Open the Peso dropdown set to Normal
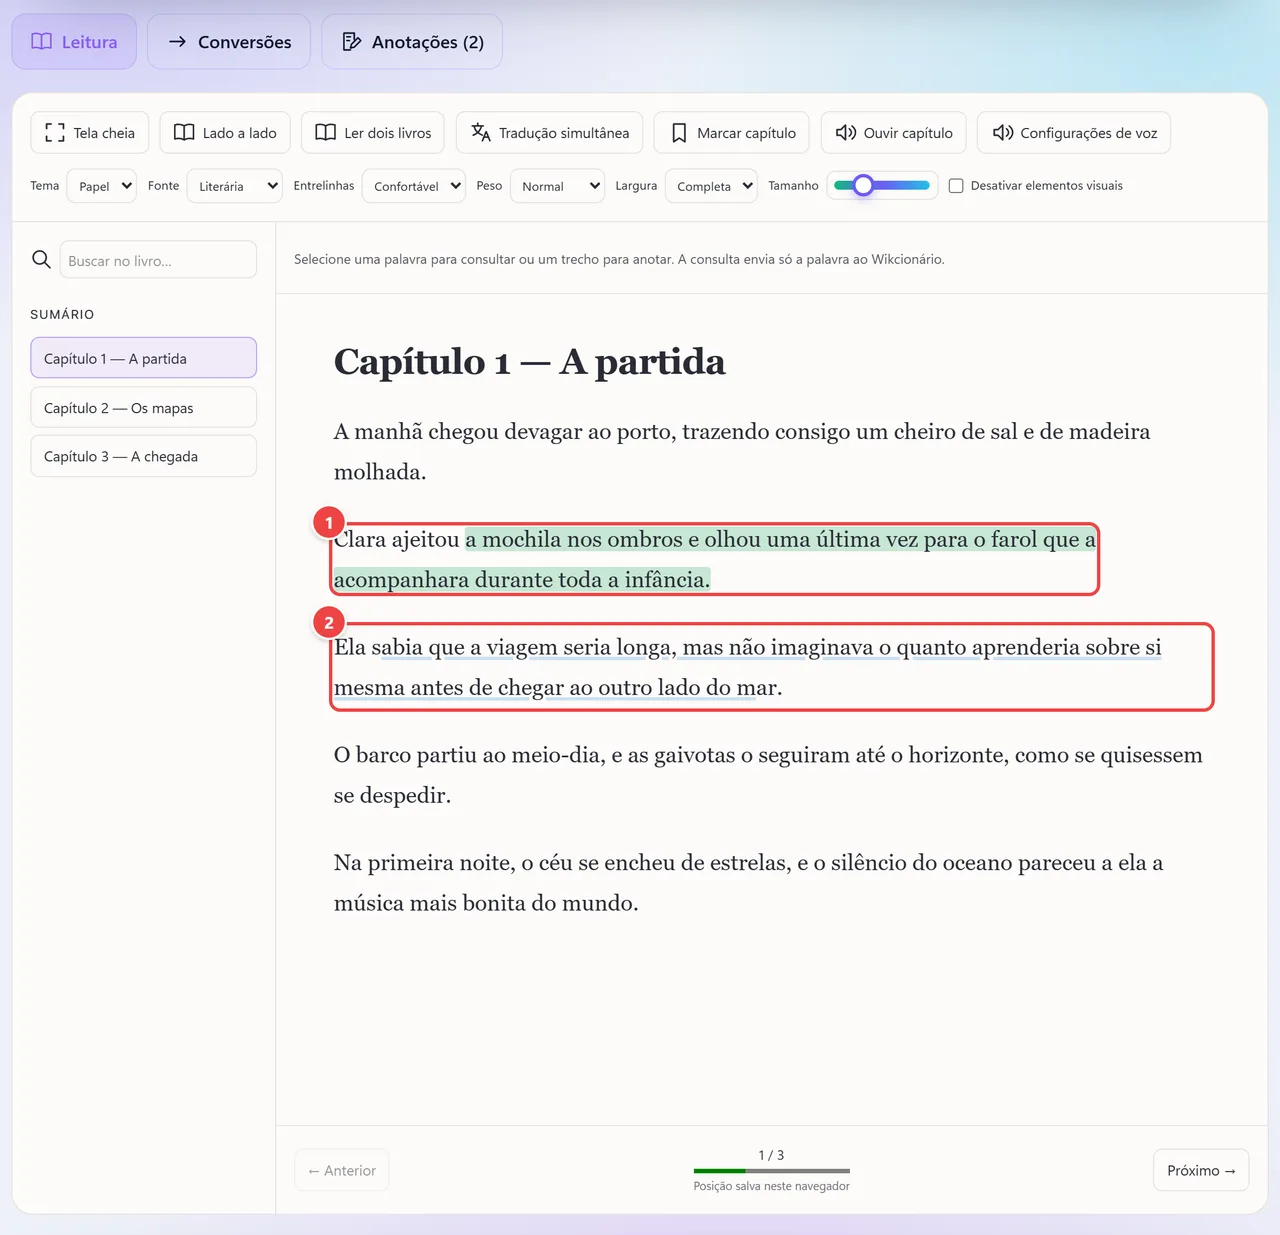Viewport: 1280px width, 1235px height. 557,186
